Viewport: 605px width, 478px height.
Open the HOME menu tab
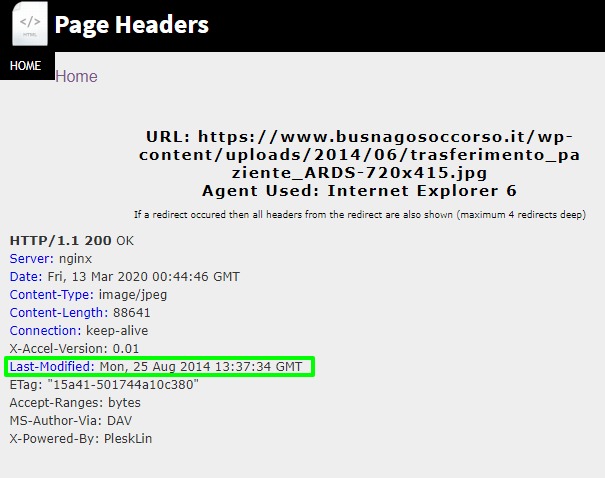point(25,66)
